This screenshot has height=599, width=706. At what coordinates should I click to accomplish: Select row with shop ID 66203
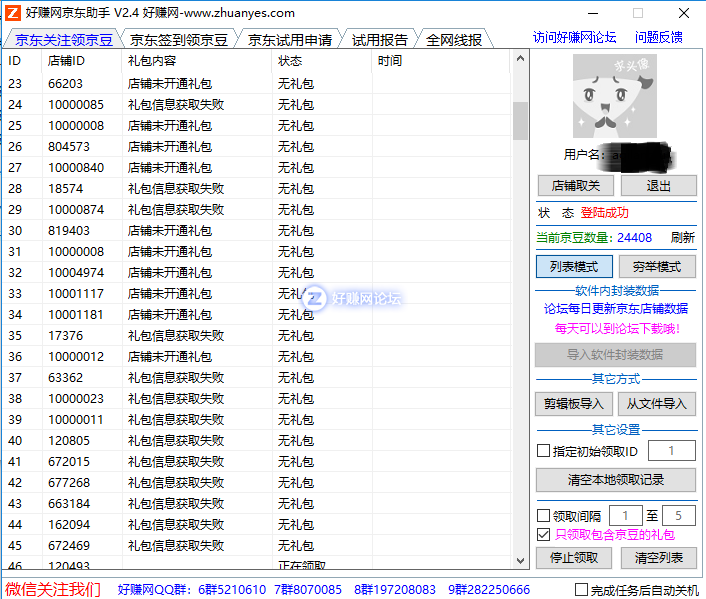pos(257,83)
